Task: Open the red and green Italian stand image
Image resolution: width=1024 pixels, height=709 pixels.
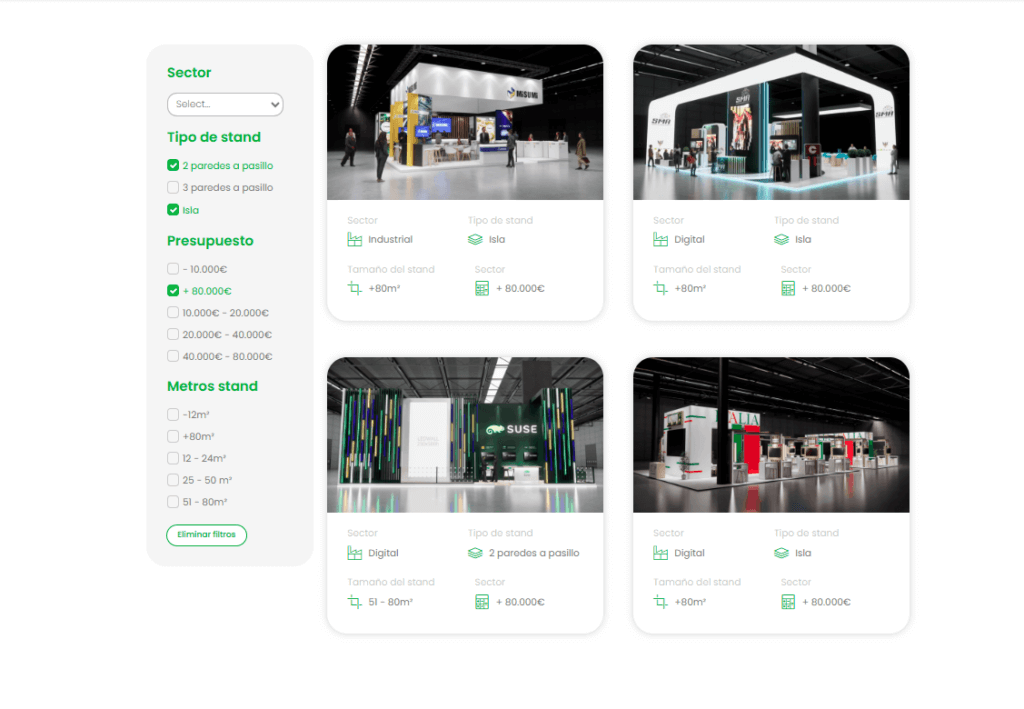Action: coord(771,435)
